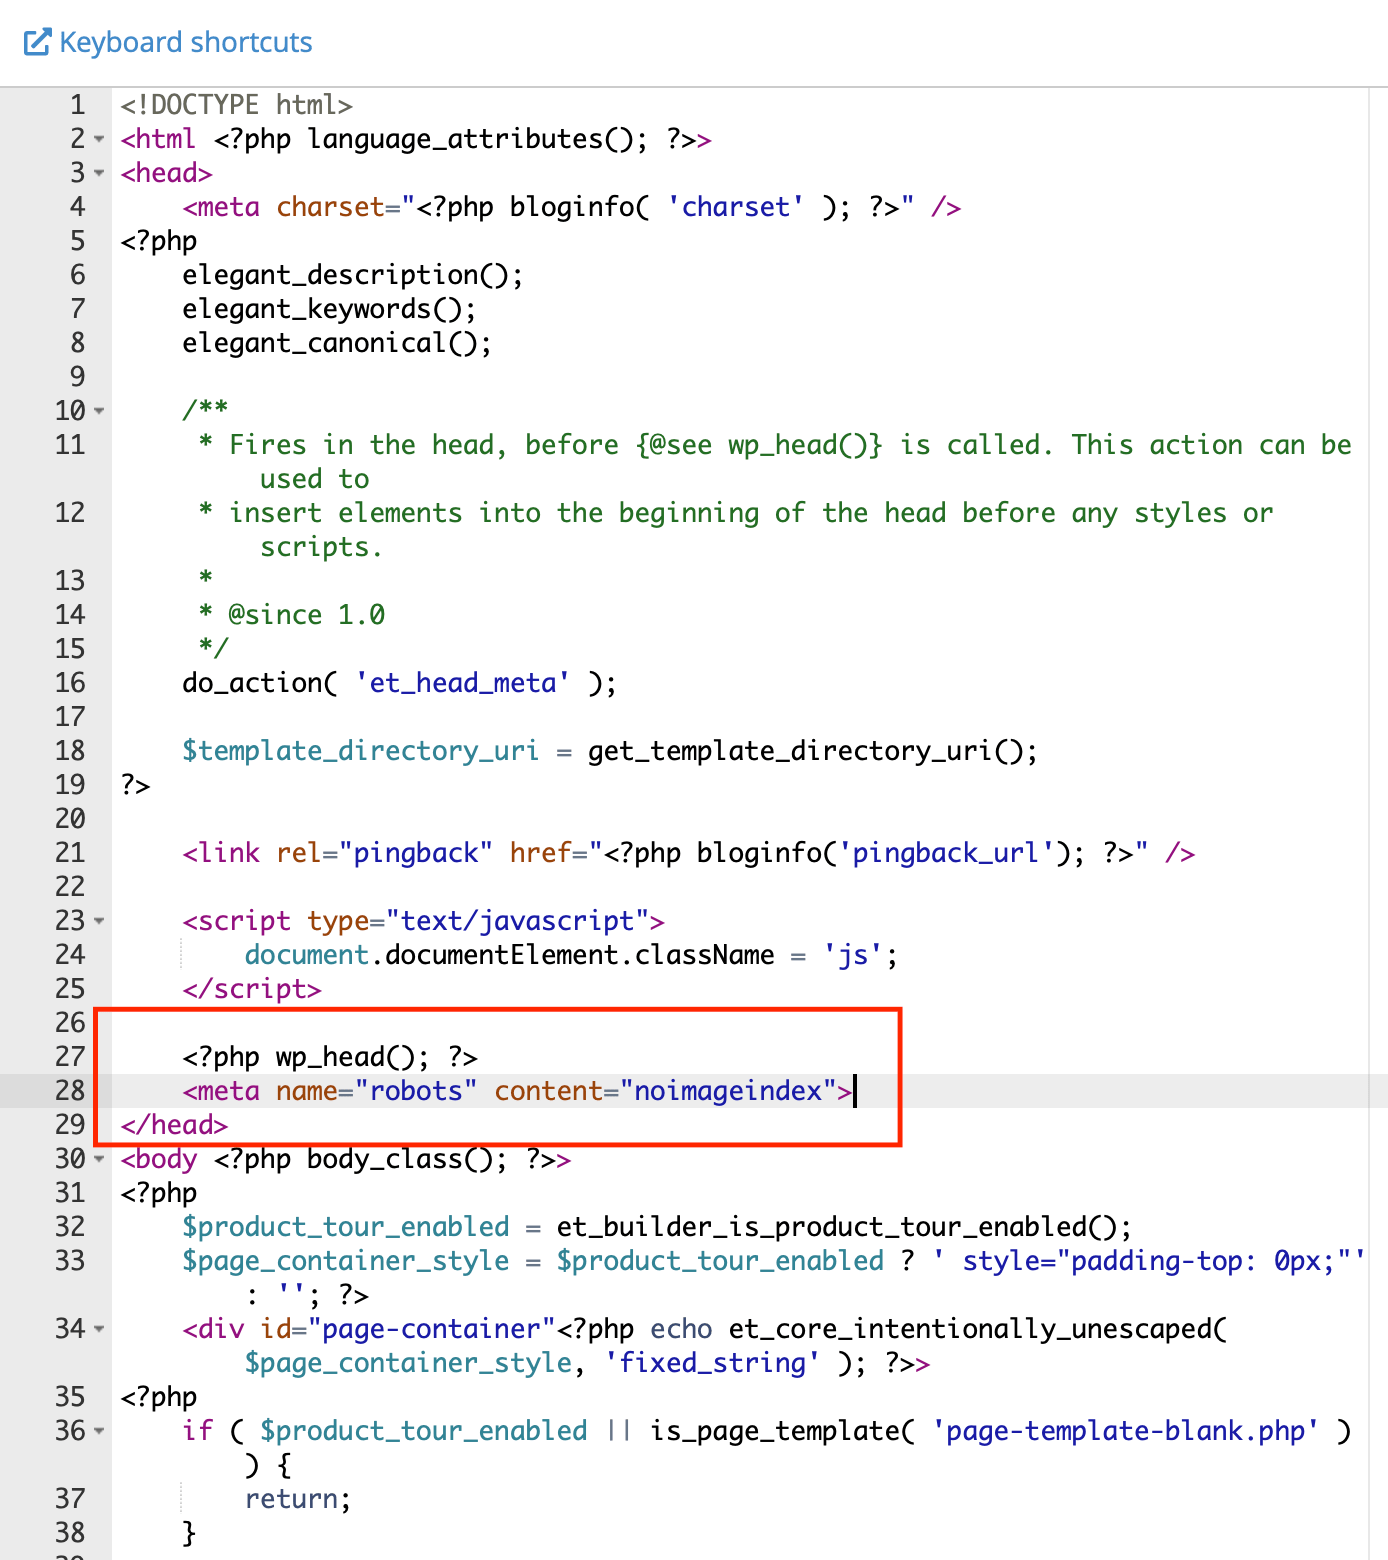Click the closing </script> tag
1388x1560 pixels.
252,989
